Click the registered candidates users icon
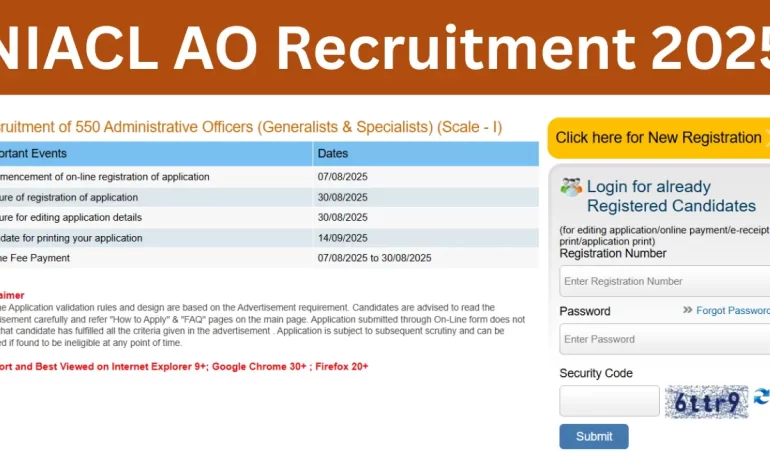Screen dimensions: 770x470 [x=571, y=187]
